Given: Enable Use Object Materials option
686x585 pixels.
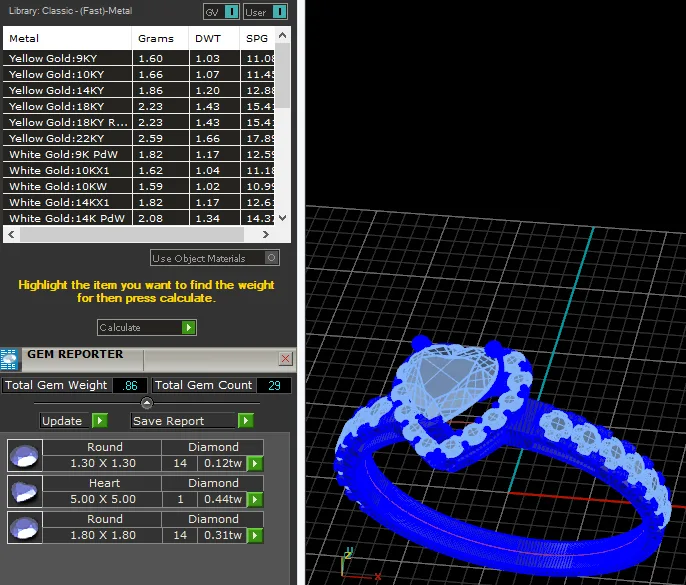Looking at the screenshot, I should coord(215,258).
